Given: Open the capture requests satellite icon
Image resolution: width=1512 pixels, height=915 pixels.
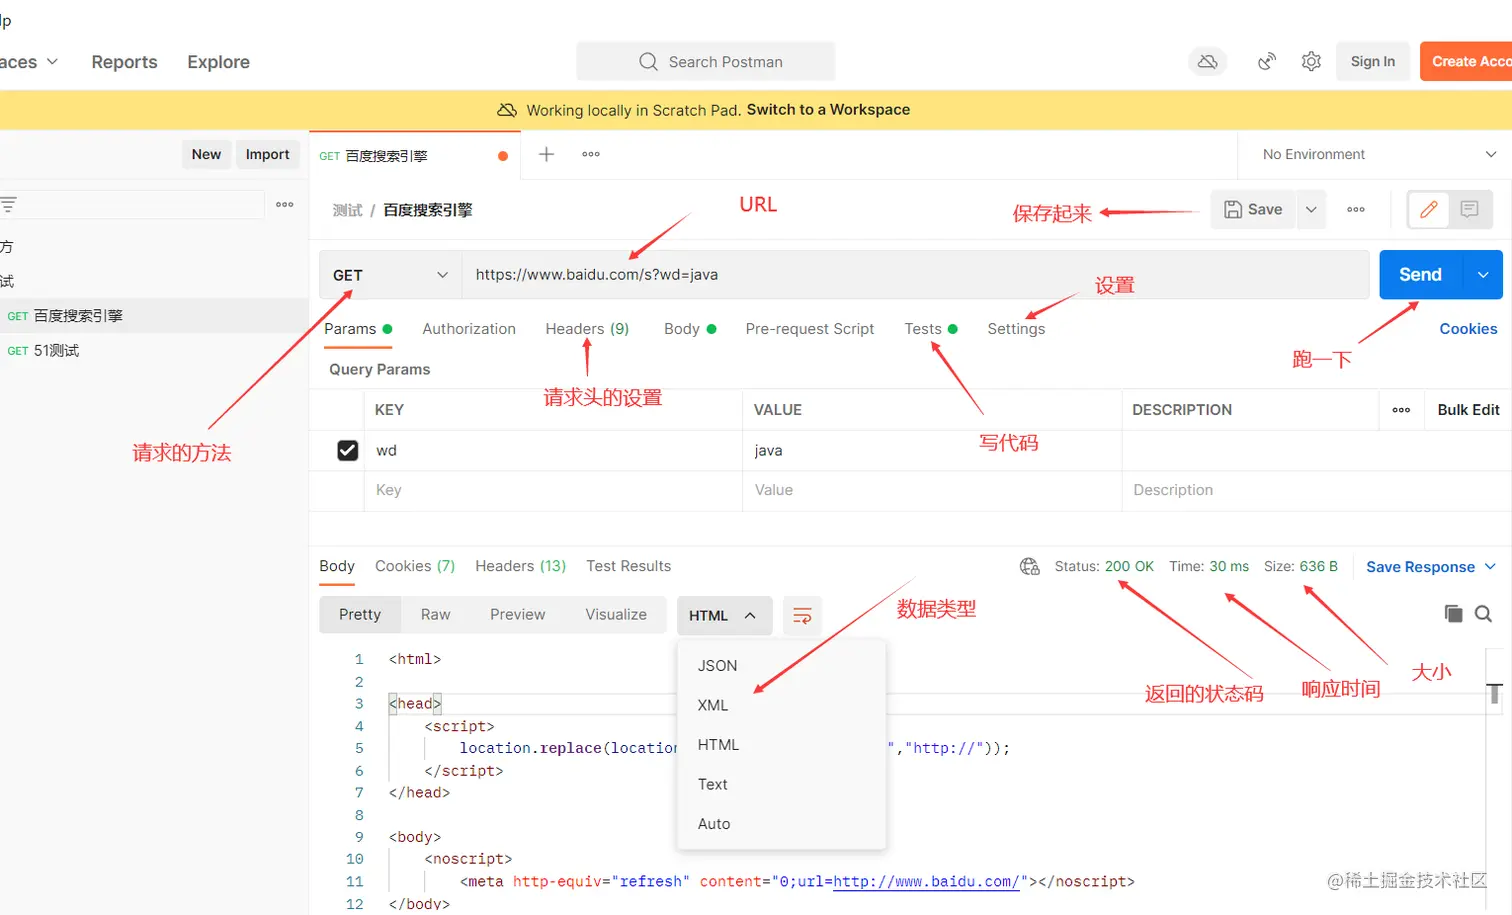Looking at the screenshot, I should coord(1267,62).
